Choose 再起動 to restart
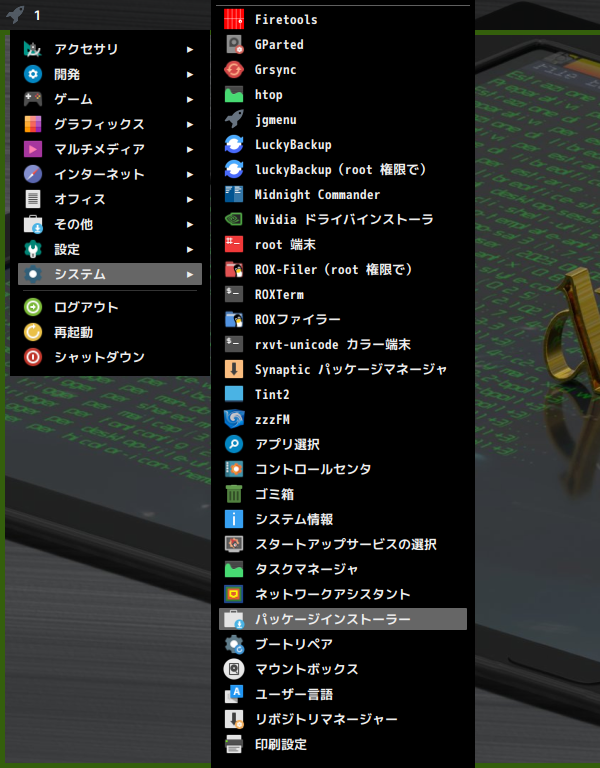 pos(110,332)
